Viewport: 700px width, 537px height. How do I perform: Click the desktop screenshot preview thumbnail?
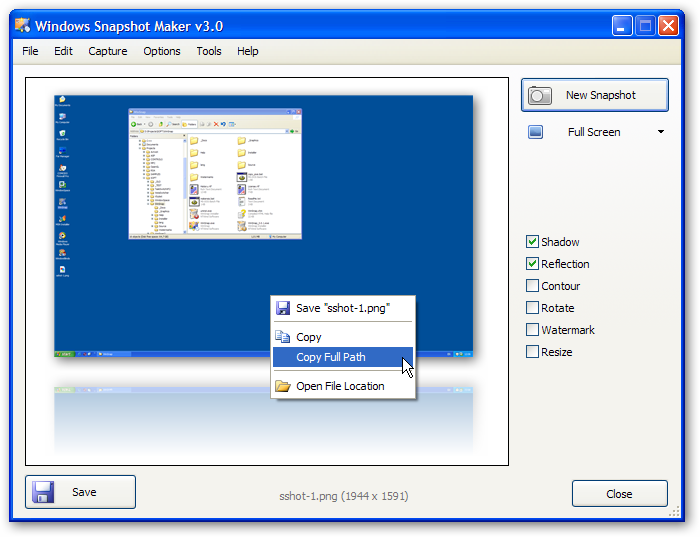(x=263, y=226)
